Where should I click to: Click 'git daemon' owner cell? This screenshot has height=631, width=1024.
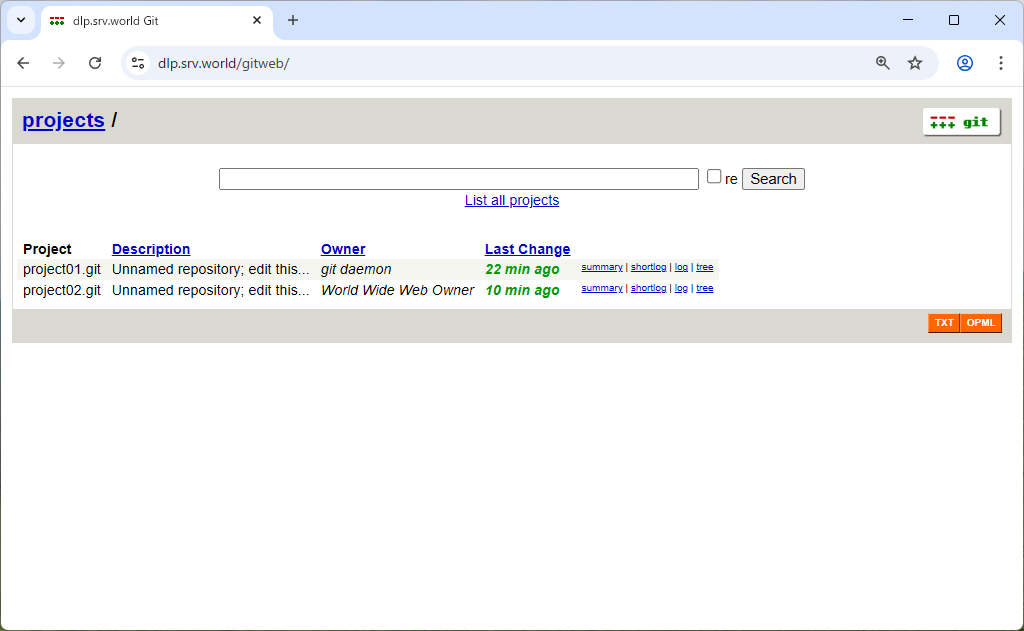356,270
